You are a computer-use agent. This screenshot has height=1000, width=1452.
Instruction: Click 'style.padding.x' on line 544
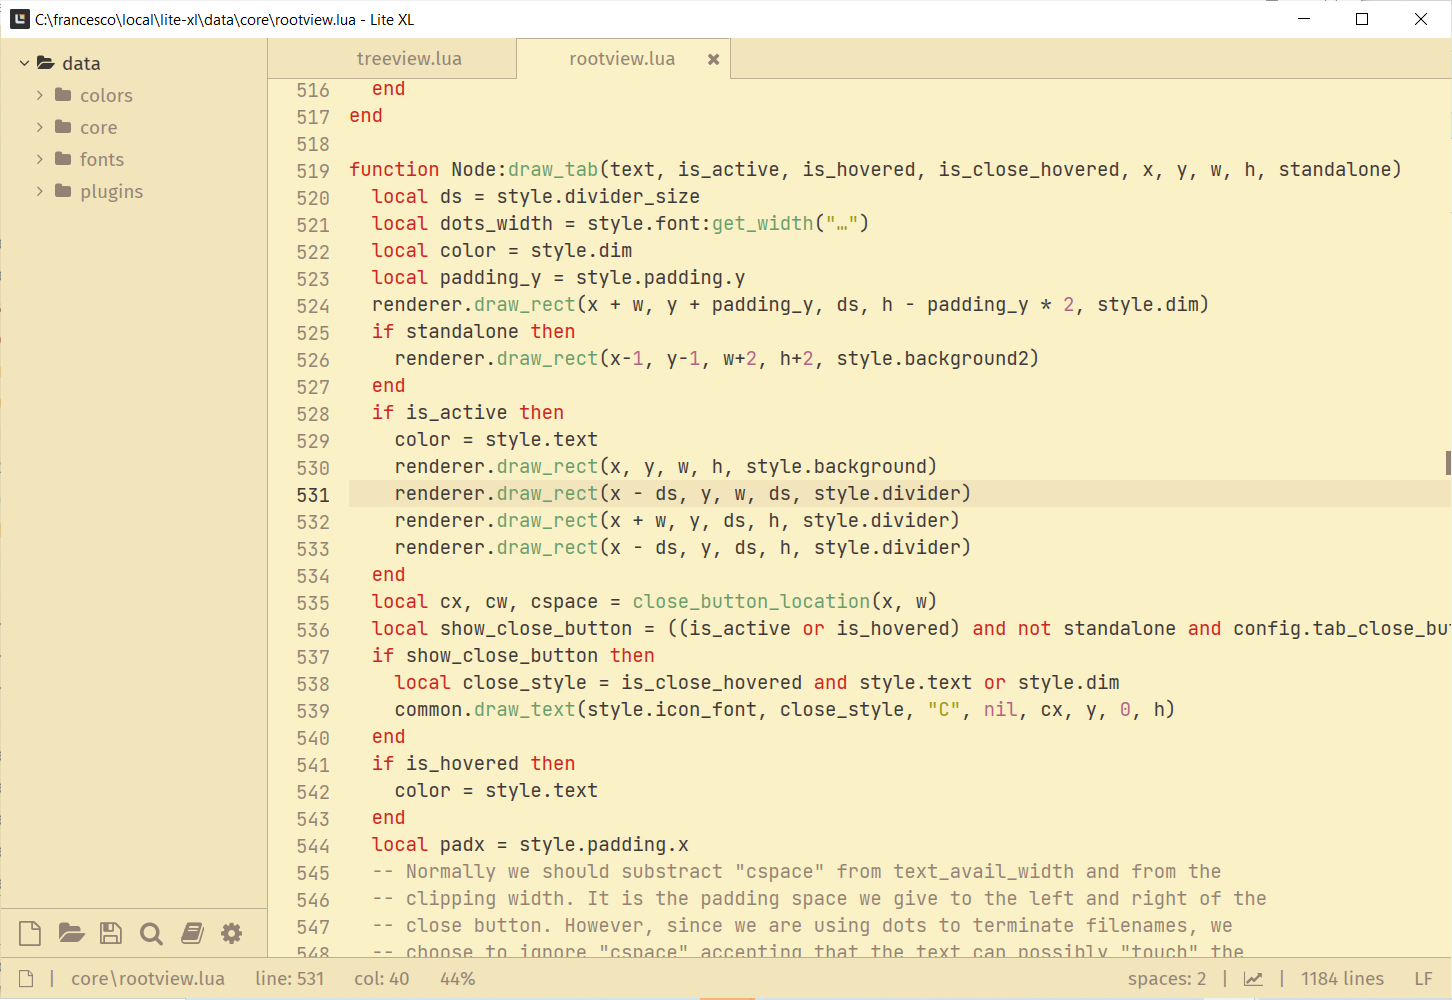point(604,845)
